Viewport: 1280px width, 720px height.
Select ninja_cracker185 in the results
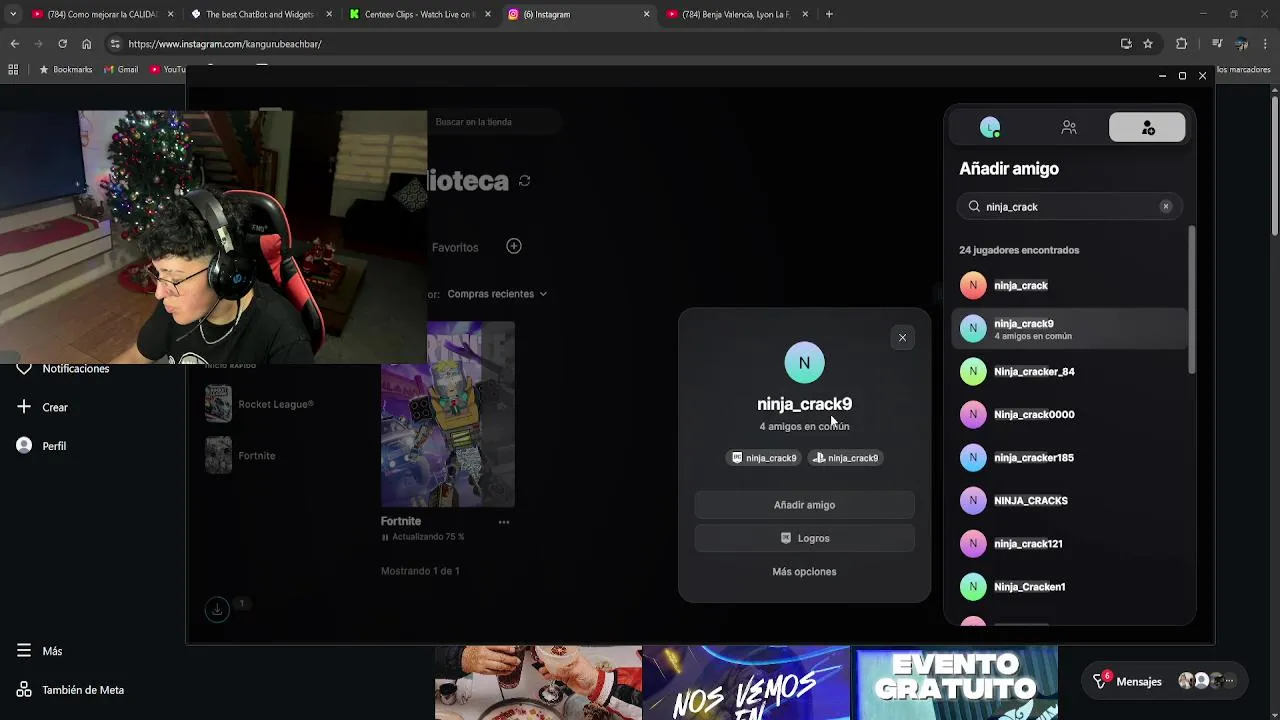[1070, 457]
